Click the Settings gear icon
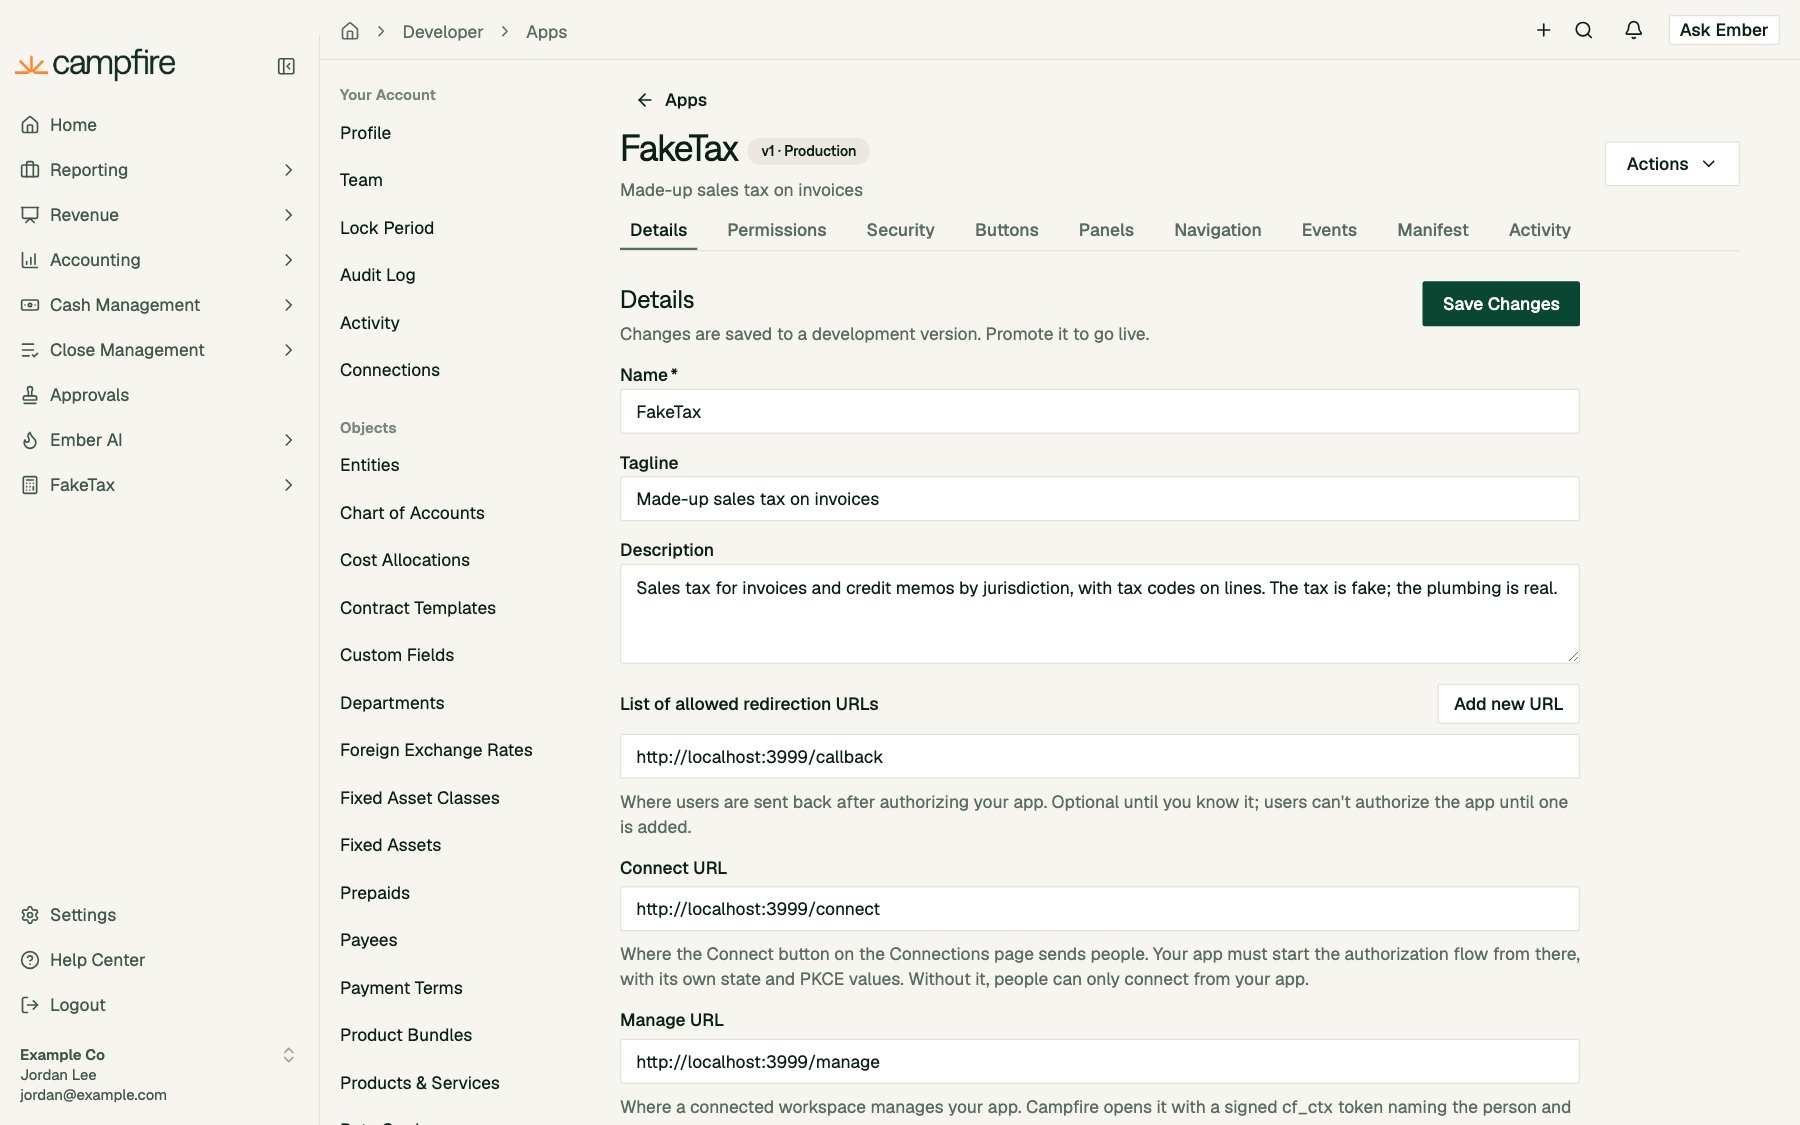The width and height of the screenshot is (1800, 1125). click(30, 915)
